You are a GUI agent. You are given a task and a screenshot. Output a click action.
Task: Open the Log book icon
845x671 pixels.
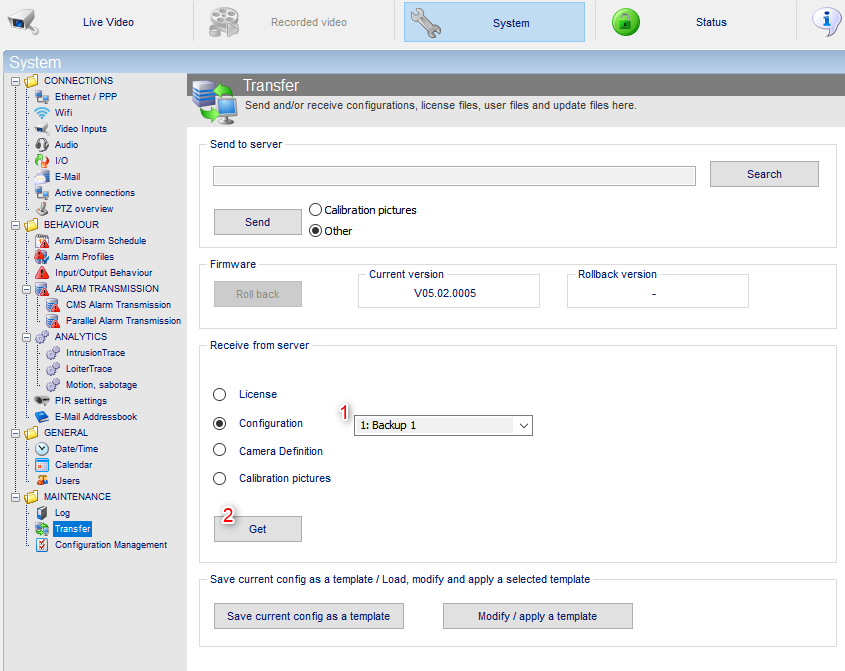click(41, 513)
